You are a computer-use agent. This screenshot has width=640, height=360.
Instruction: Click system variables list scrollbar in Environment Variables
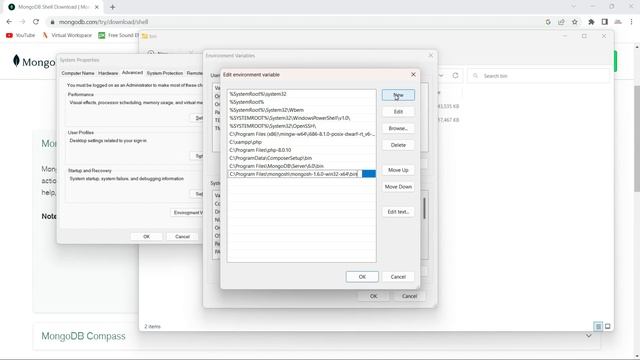(x=424, y=208)
